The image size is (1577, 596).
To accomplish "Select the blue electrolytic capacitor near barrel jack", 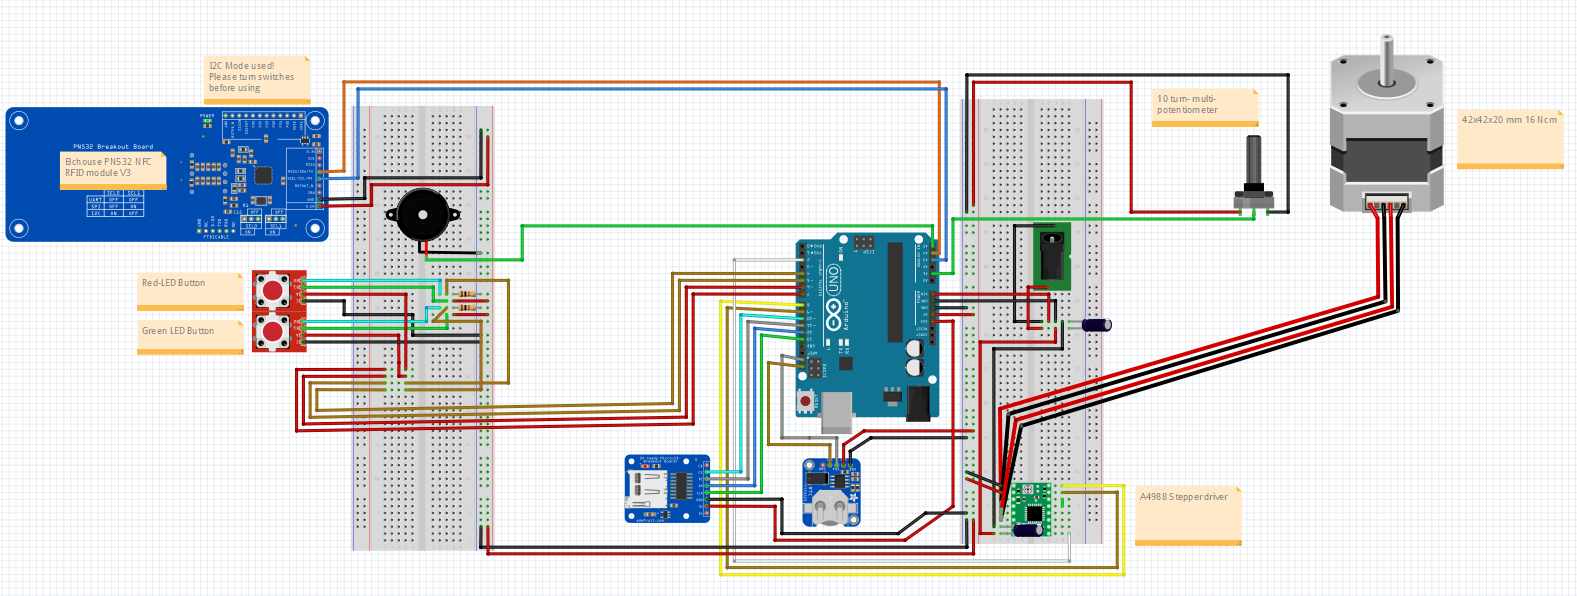I will [1098, 324].
